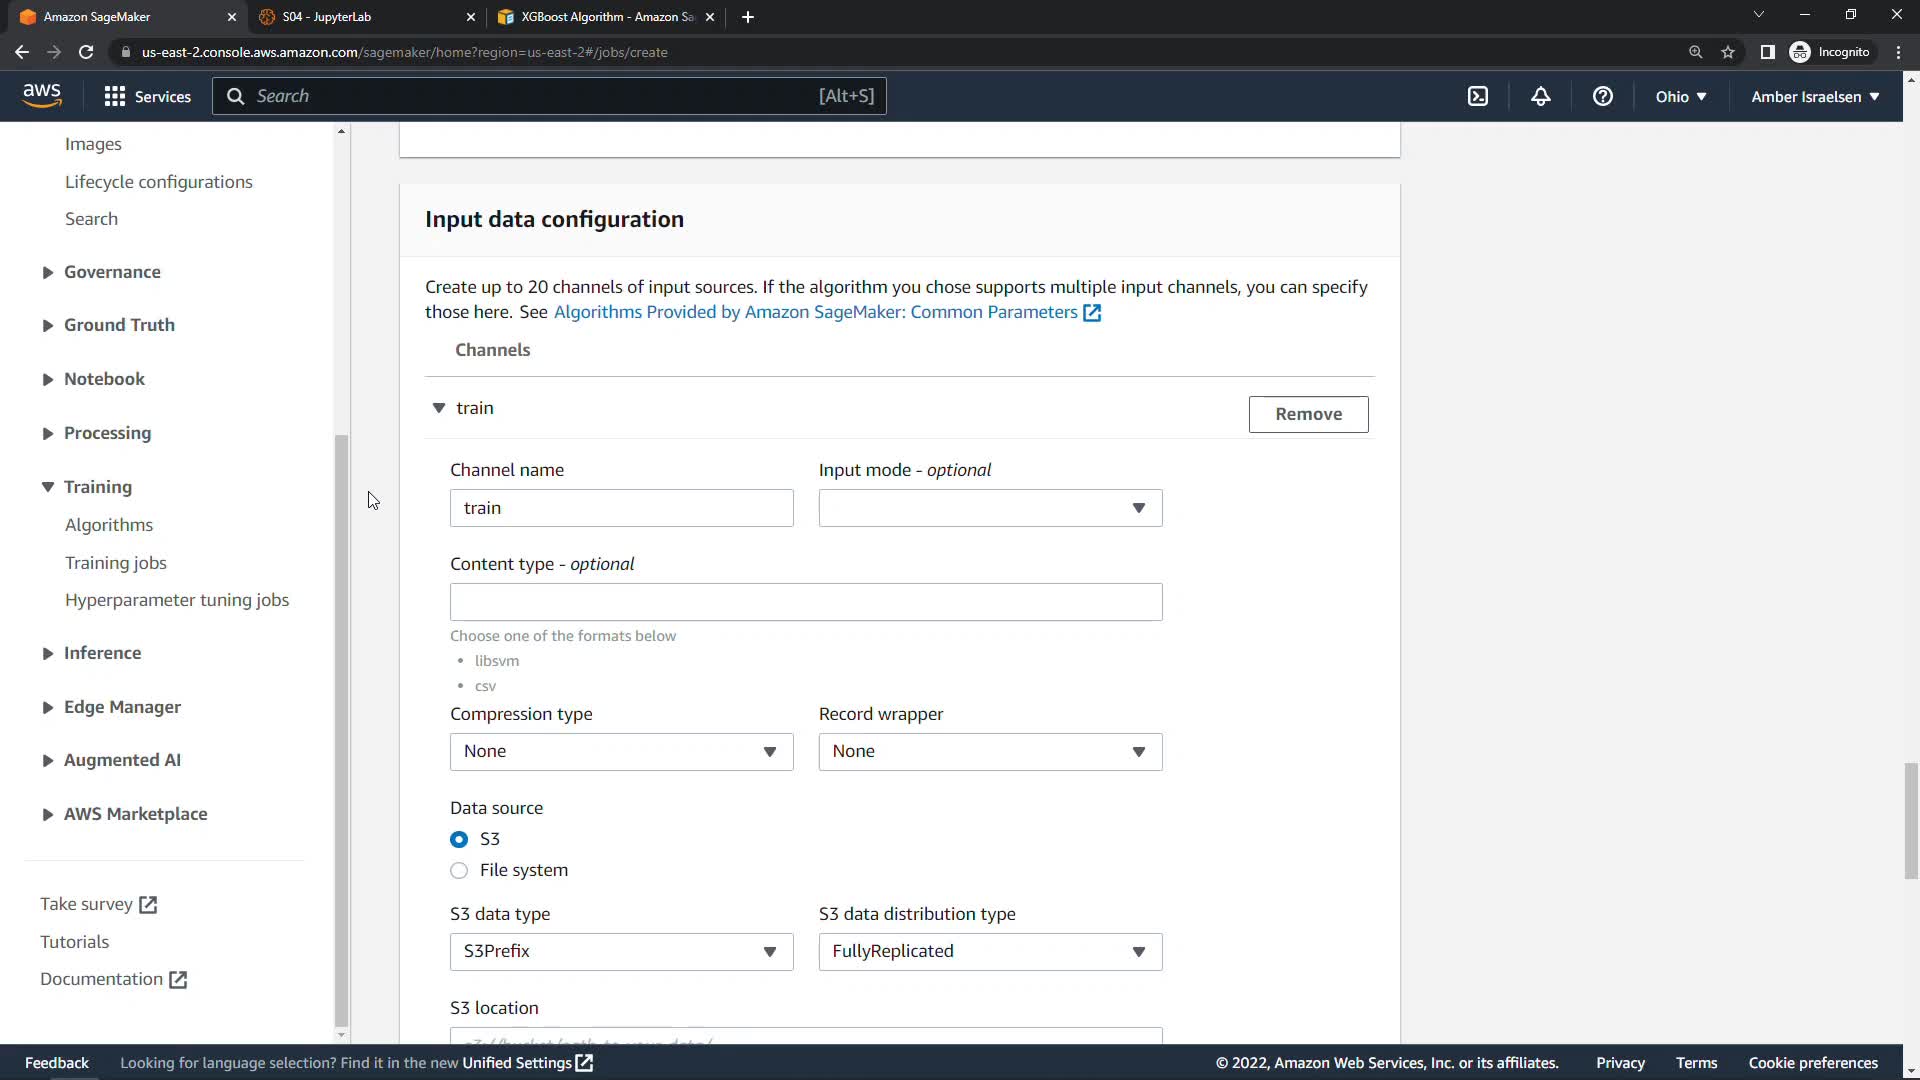Open the S3 data distribution type dropdown
Viewport: 1920px width, 1080px height.
990,952
